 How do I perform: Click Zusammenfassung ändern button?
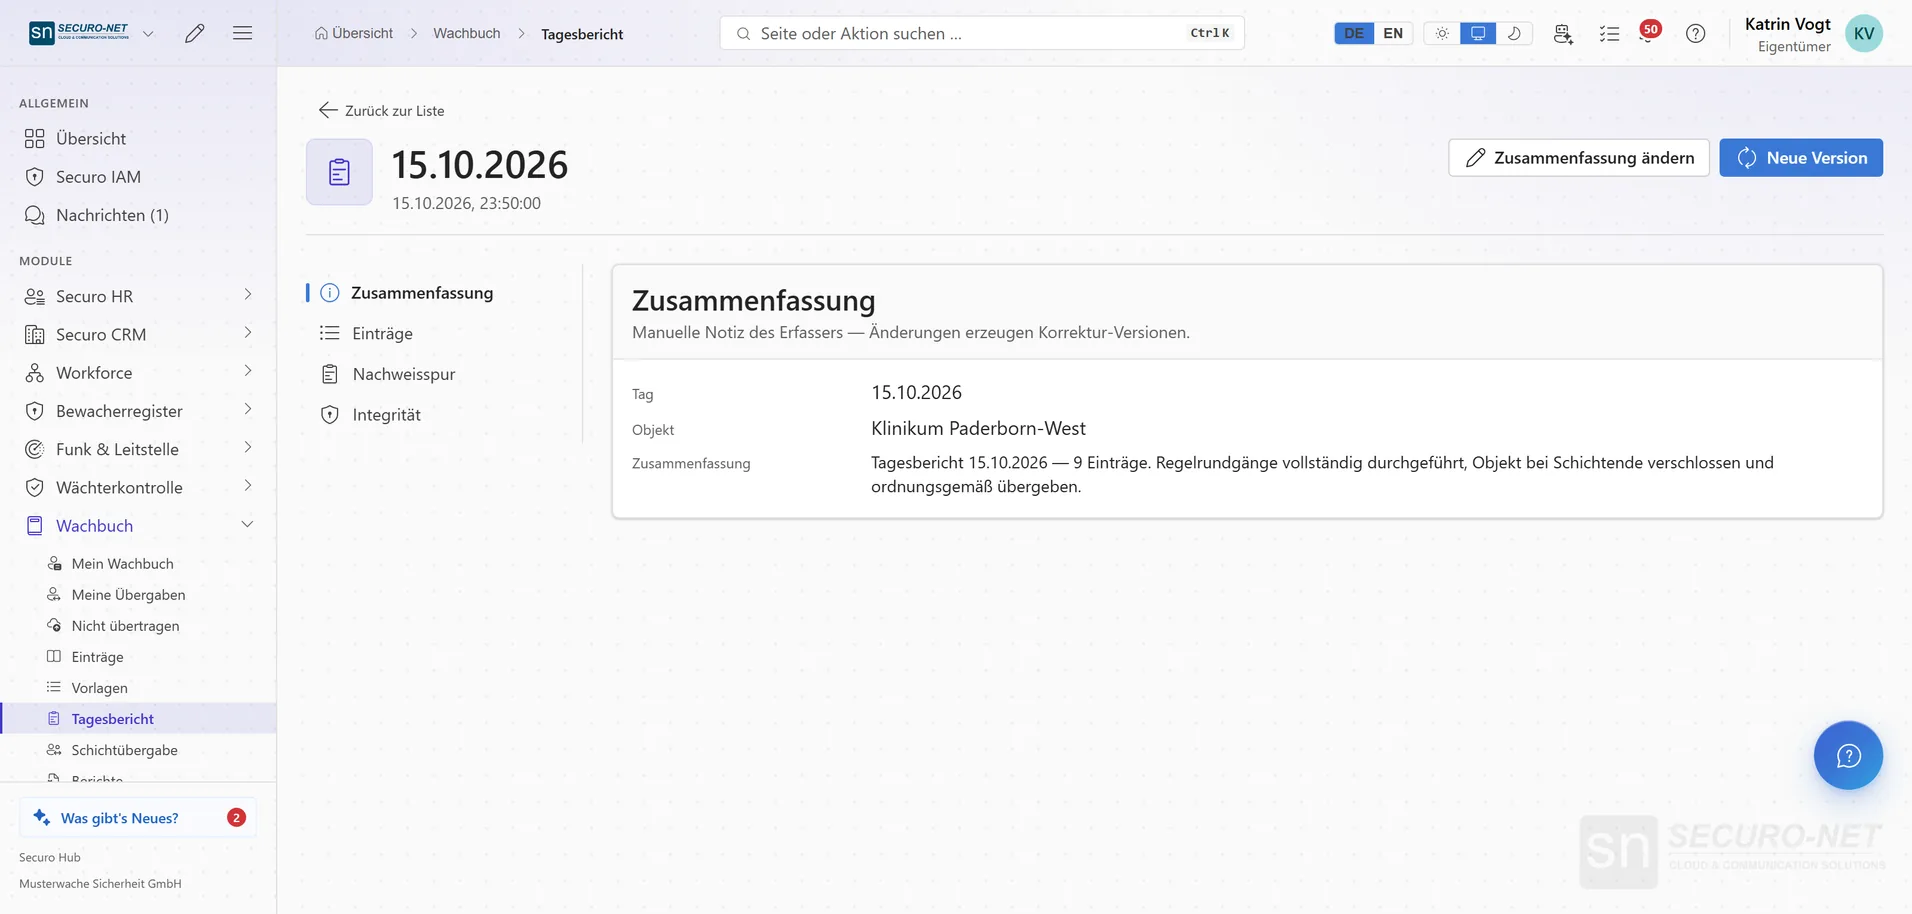pos(1578,158)
